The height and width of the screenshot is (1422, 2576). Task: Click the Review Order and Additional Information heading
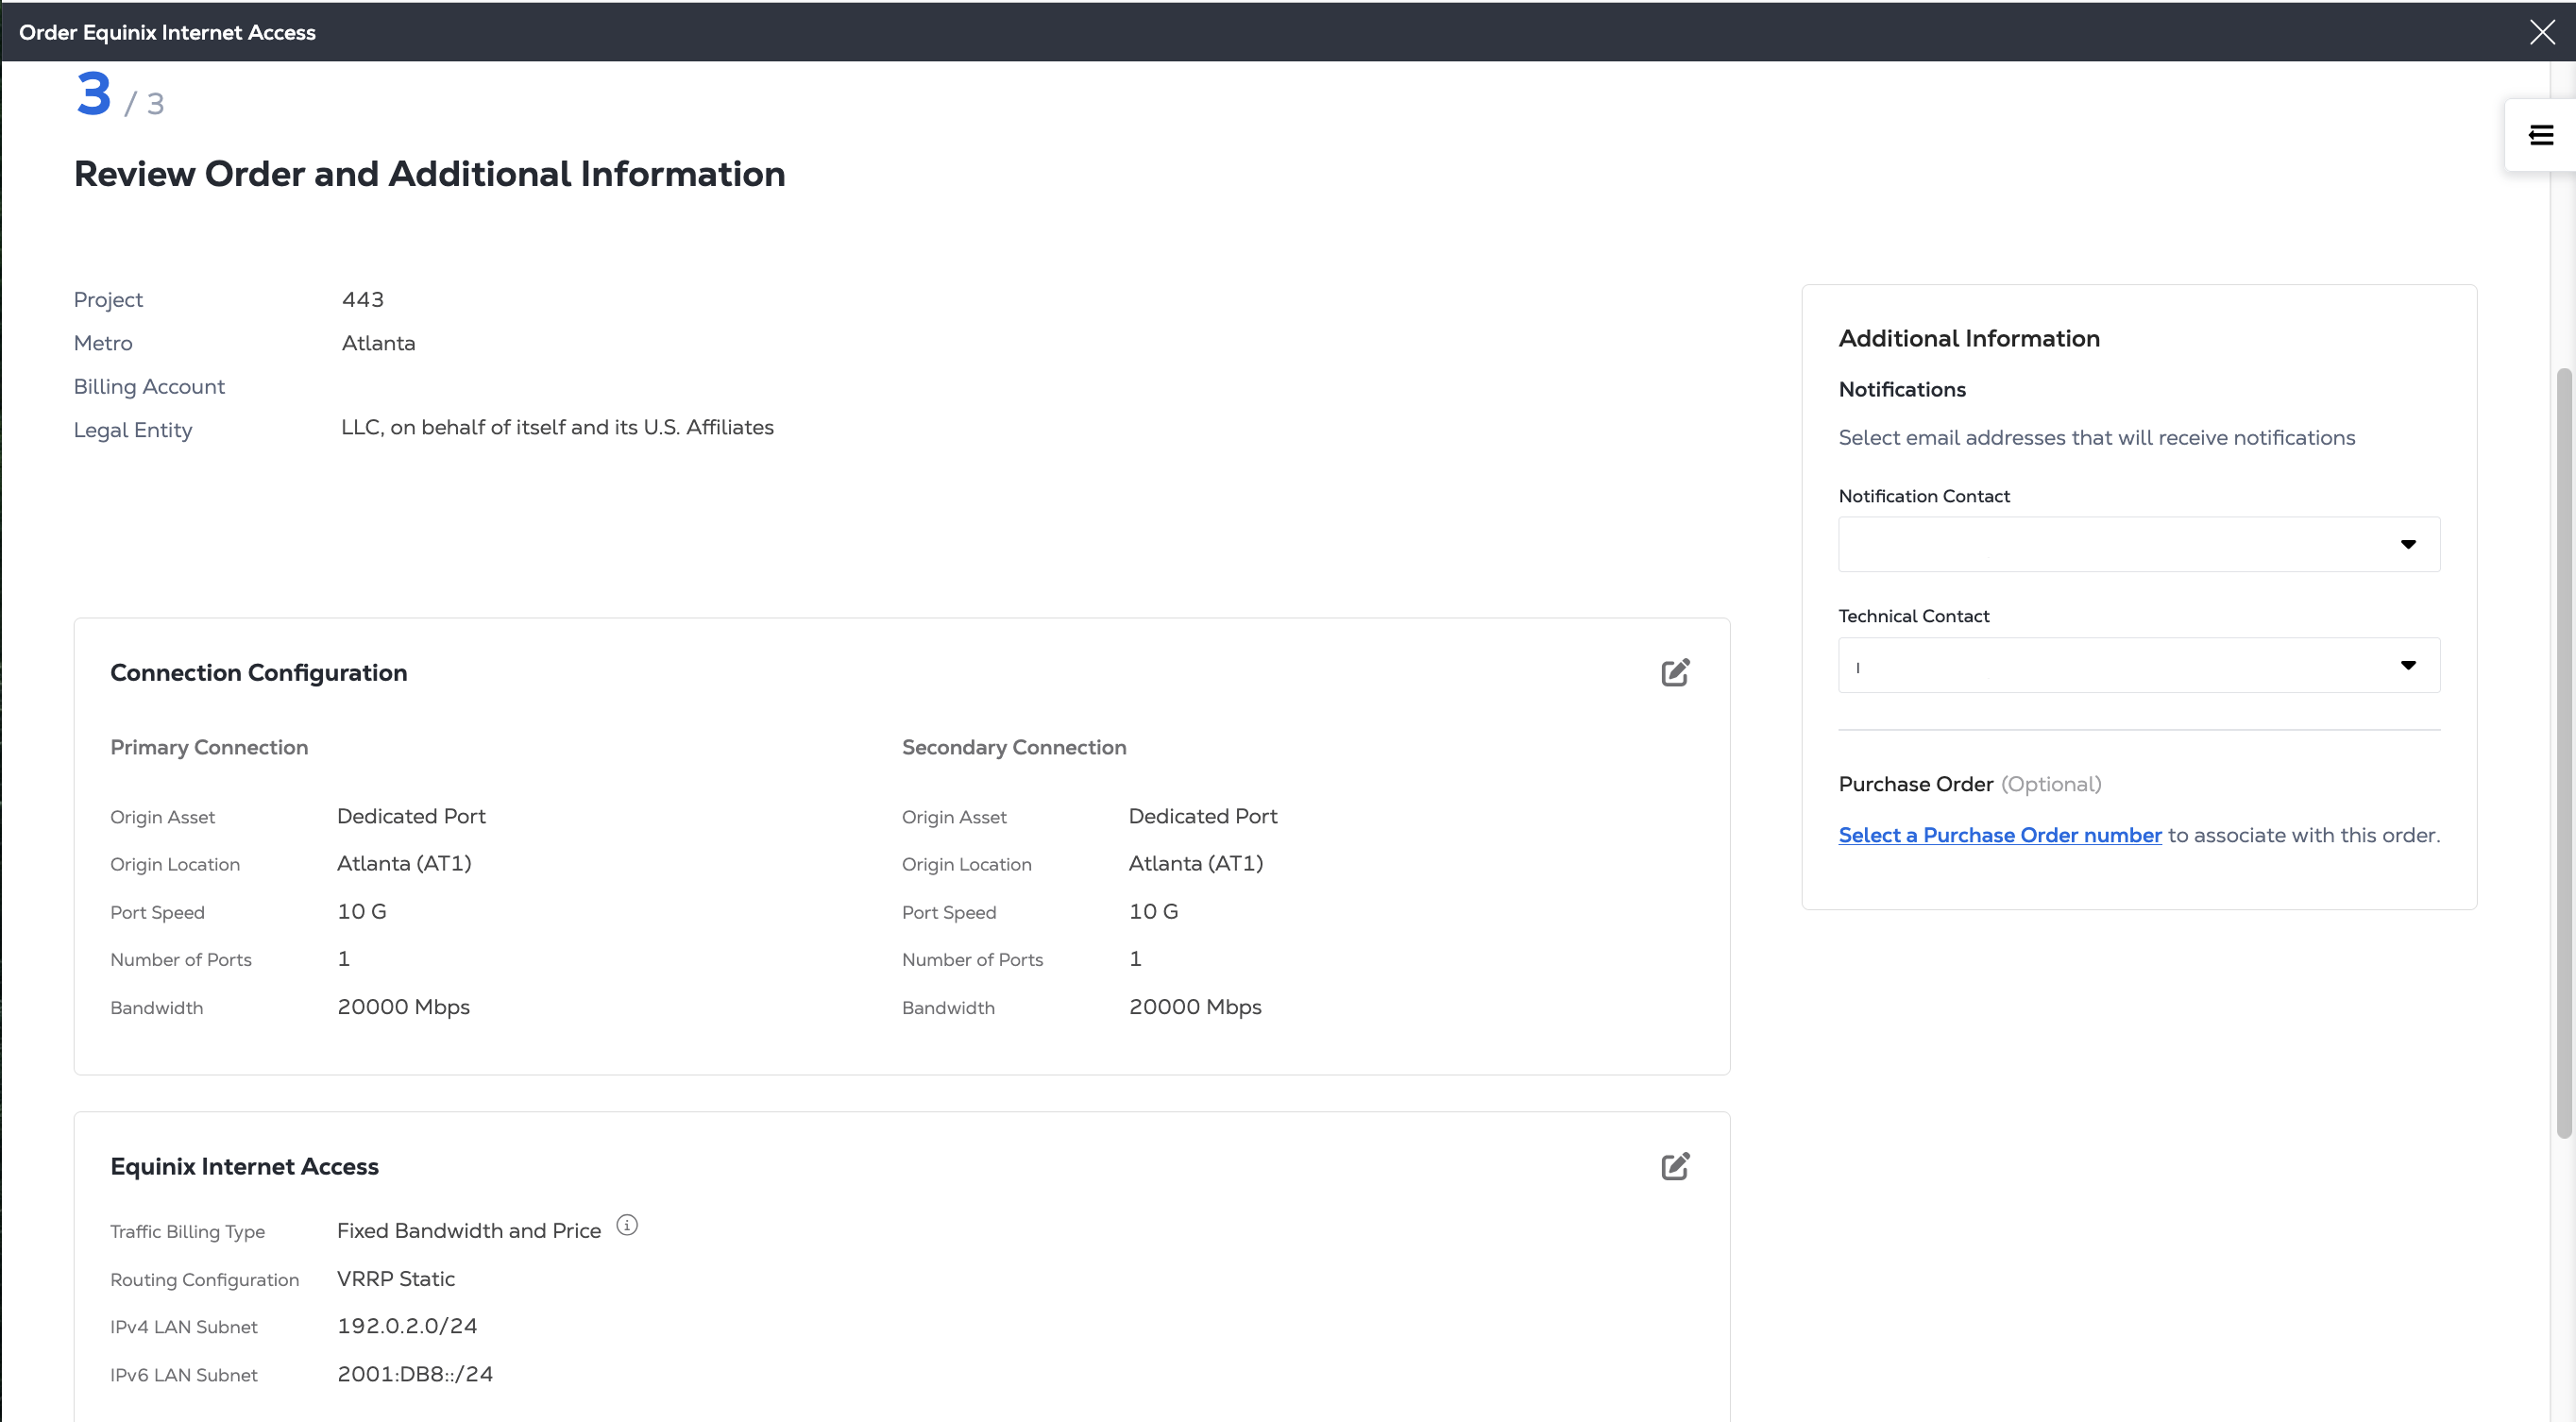(429, 174)
